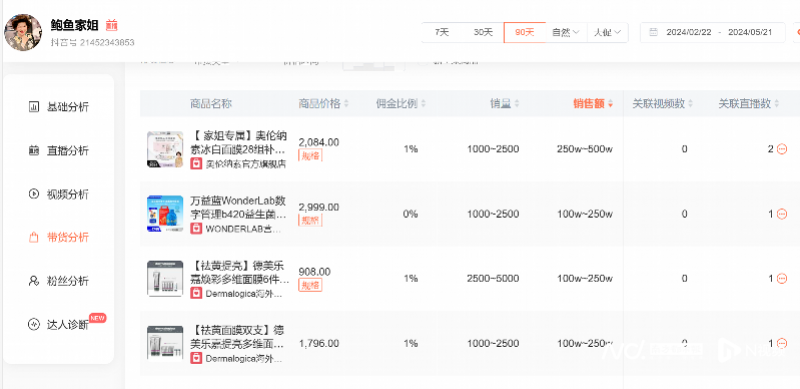Click sales volume 2500~5000
This screenshot has height=389, width=800.
click(x=493, y=279)
